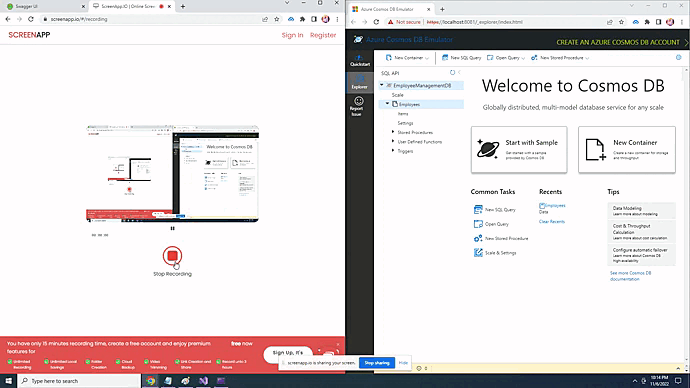
Task: Click the screen recording preview thumbnail
Action: (x=172, y=174)
